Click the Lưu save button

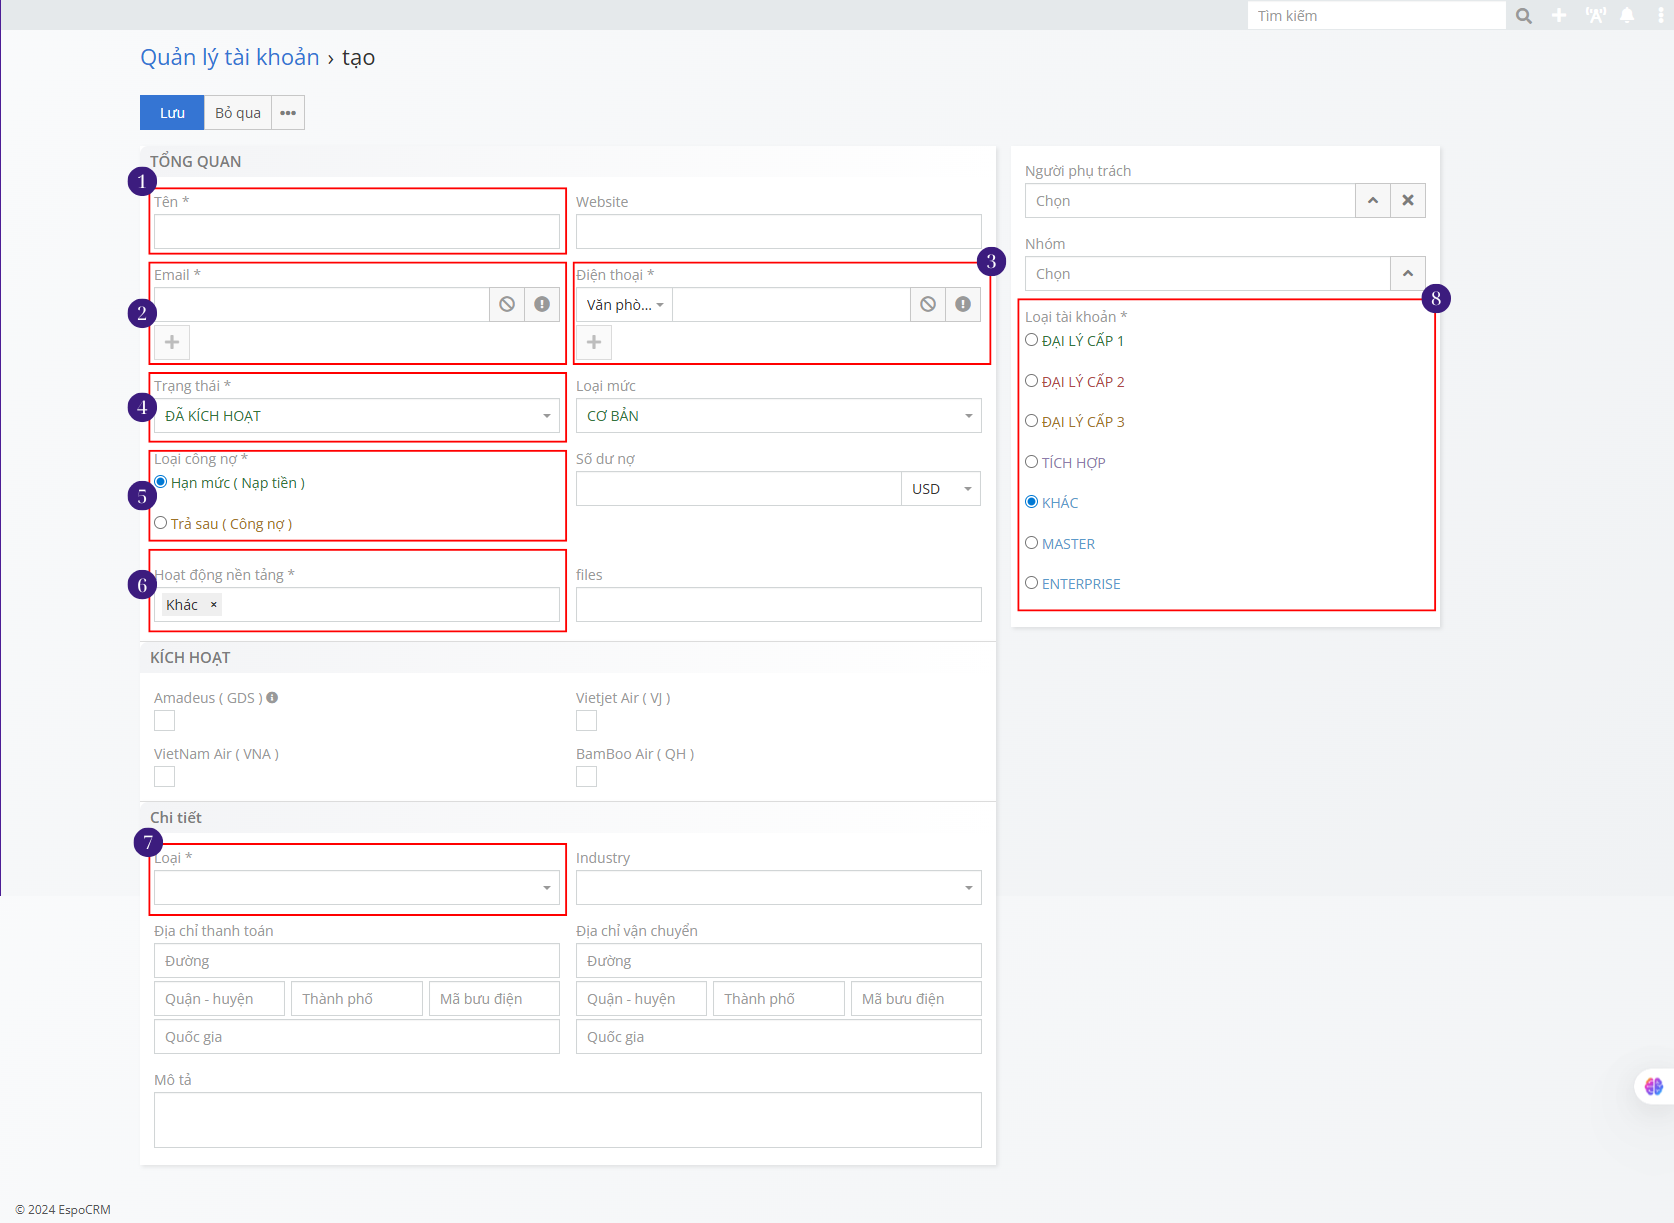[172, 113]
